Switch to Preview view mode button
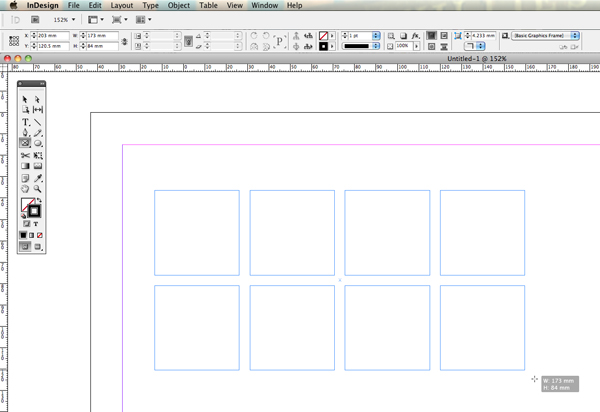600x412 pixels. click(x=38, y=247)
